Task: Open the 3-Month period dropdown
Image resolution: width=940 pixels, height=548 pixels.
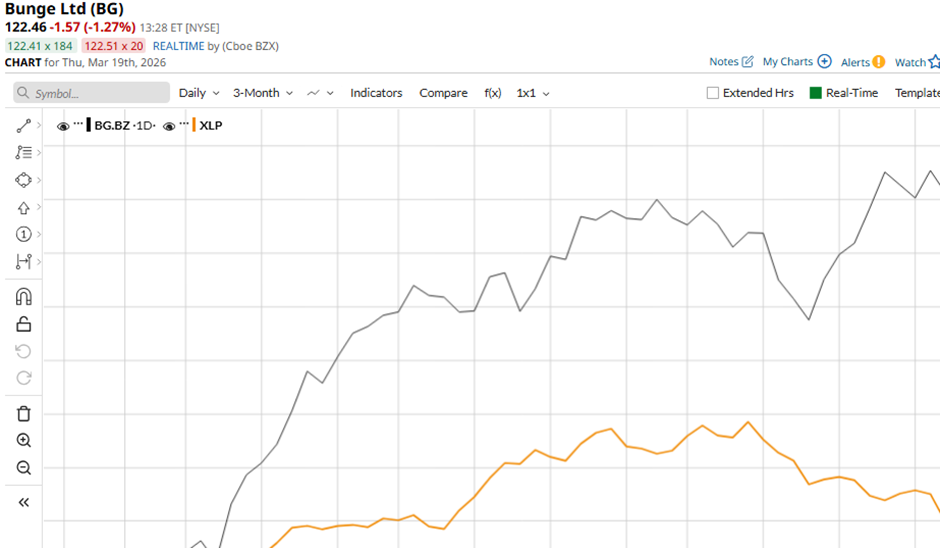Action: click(263, 93)
